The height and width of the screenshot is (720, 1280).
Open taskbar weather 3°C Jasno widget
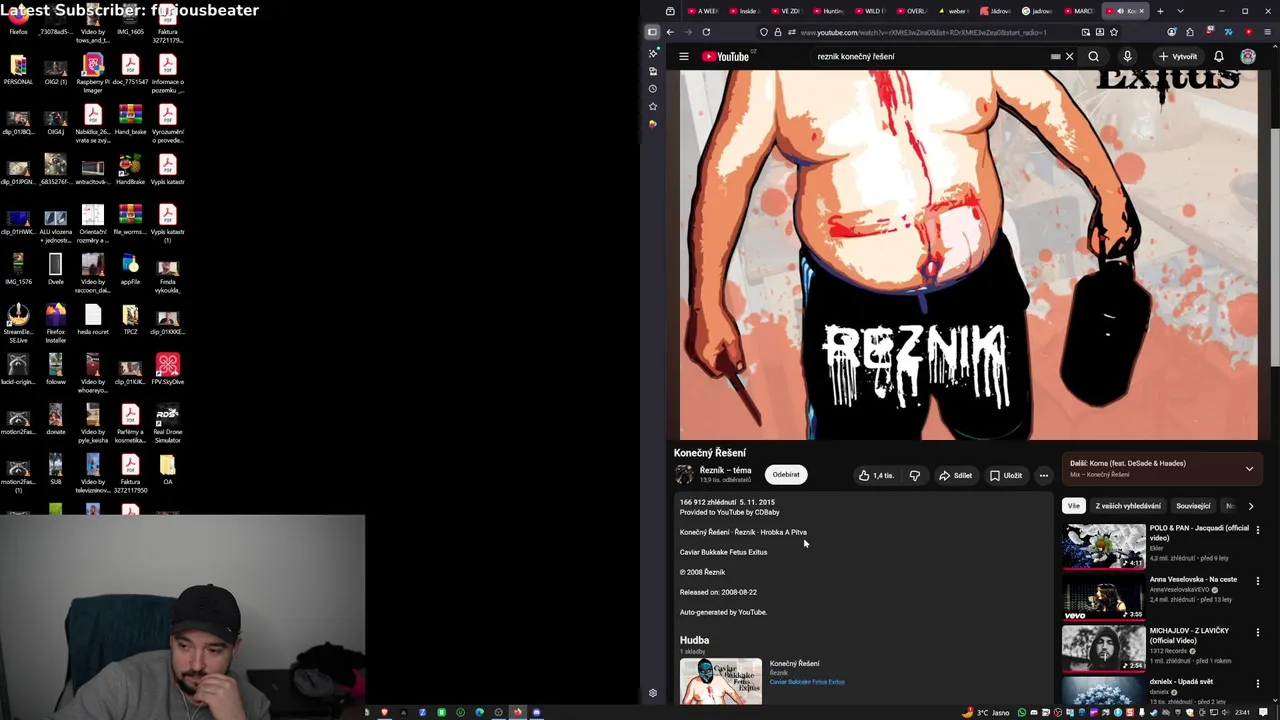[987, 712]
